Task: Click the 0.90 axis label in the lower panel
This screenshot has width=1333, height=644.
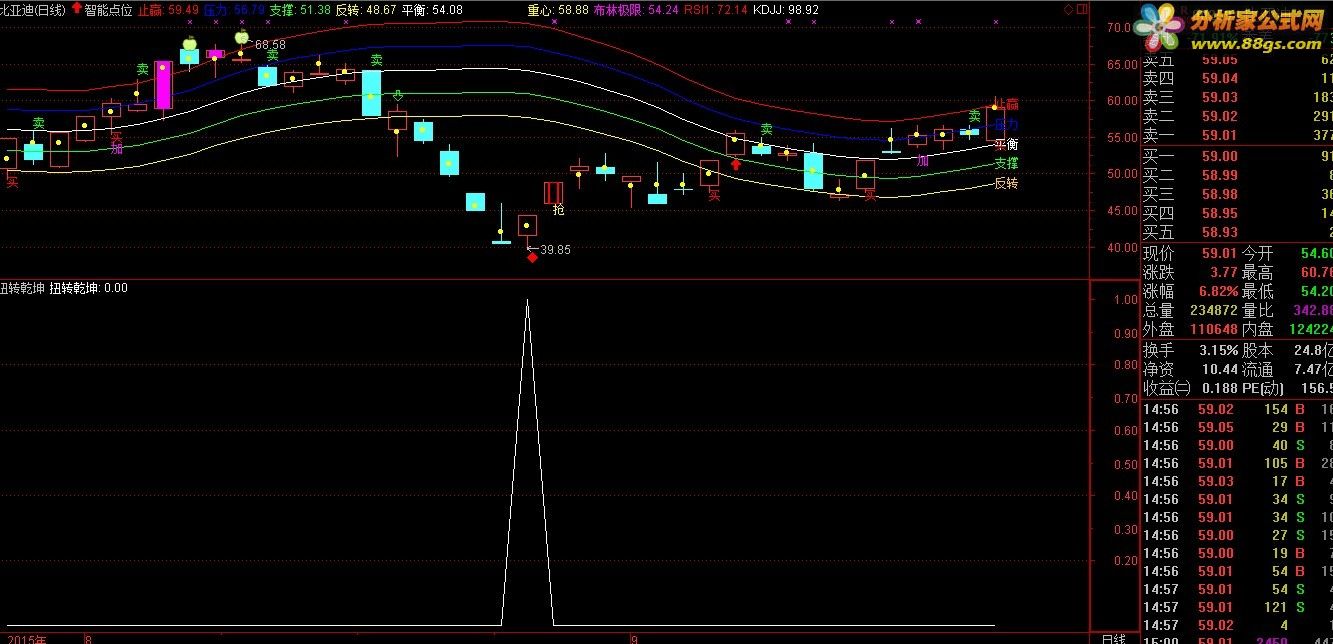Action: click(x=1125, y=335)
